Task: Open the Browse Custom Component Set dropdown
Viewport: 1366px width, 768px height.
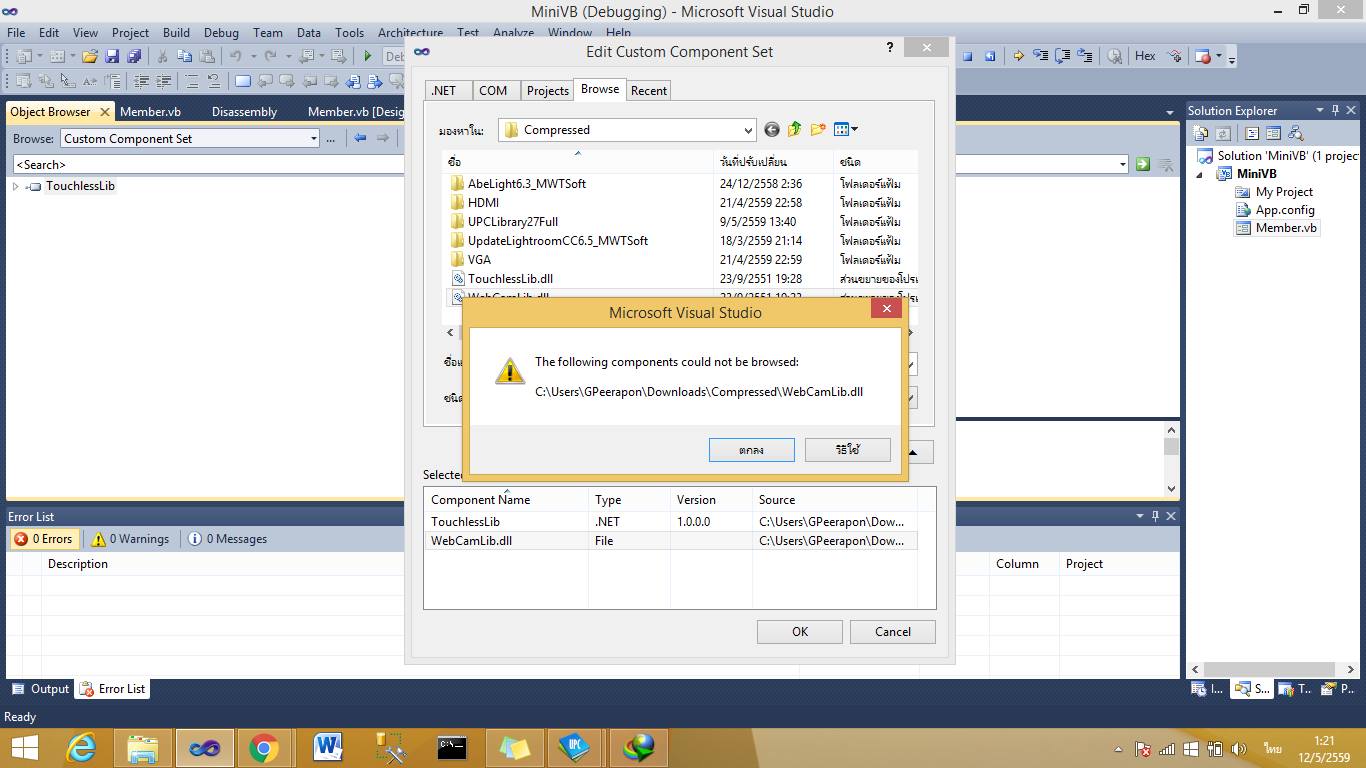Action: pyautogui.click(x=313, y=138)
